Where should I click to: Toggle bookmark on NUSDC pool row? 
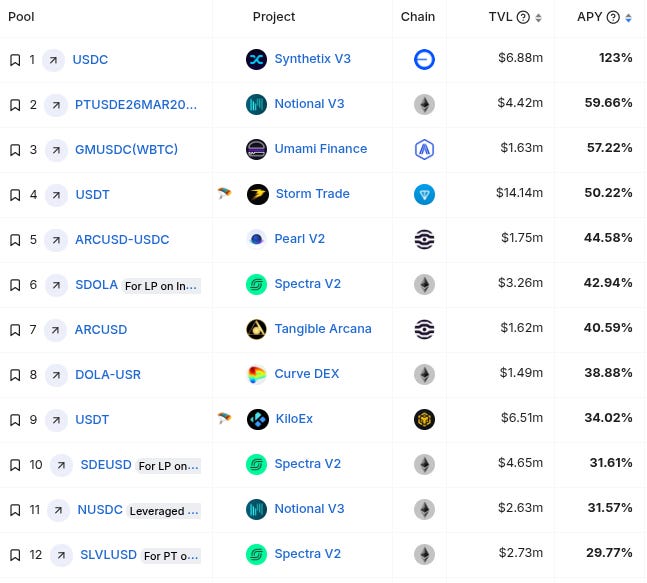click(x=15, y=510)
